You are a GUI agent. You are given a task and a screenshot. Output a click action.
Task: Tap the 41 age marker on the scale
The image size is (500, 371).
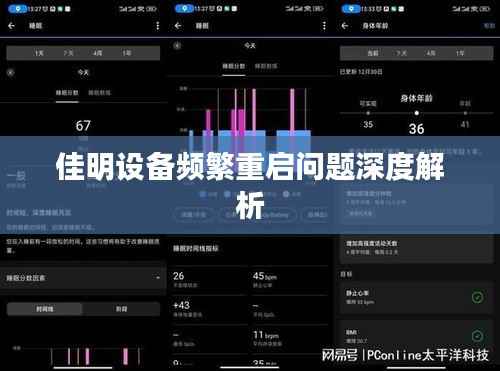coord(465,124)
